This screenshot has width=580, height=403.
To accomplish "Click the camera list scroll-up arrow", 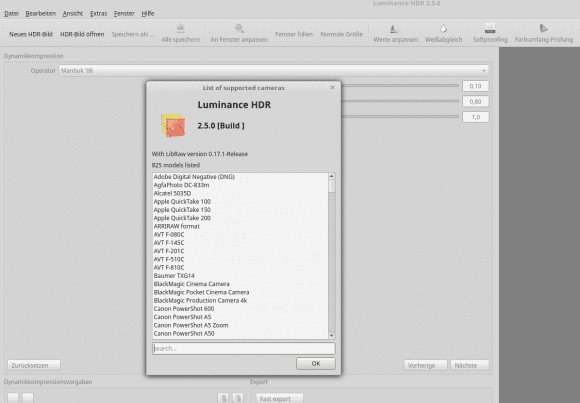I will pyautogui.click(x=331, y=176).
